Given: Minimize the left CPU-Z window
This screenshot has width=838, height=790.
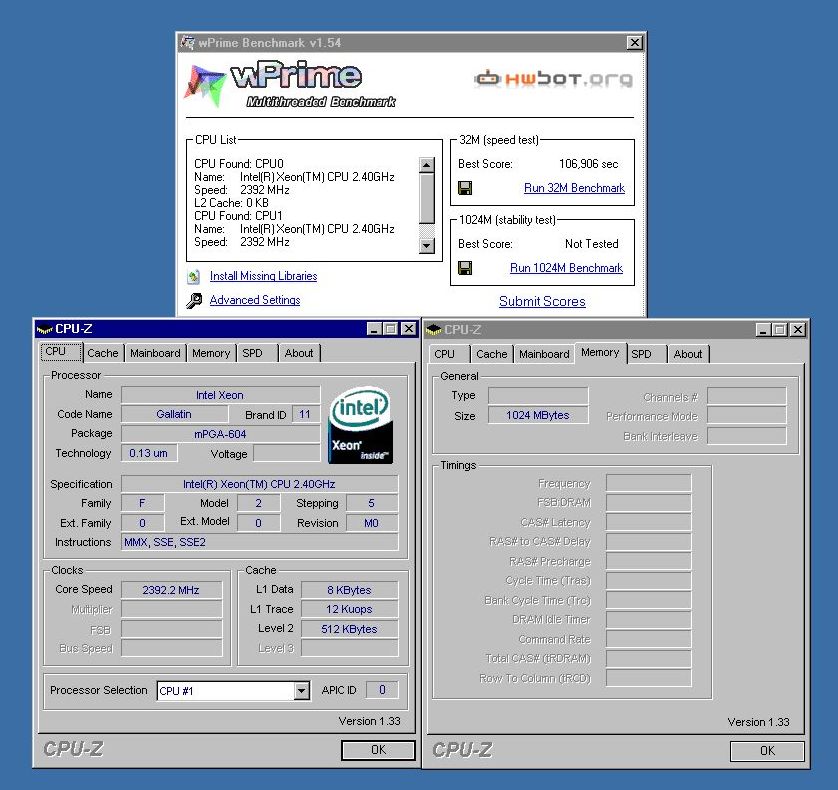Looking at the screenshot, I should tap(374, 329).
